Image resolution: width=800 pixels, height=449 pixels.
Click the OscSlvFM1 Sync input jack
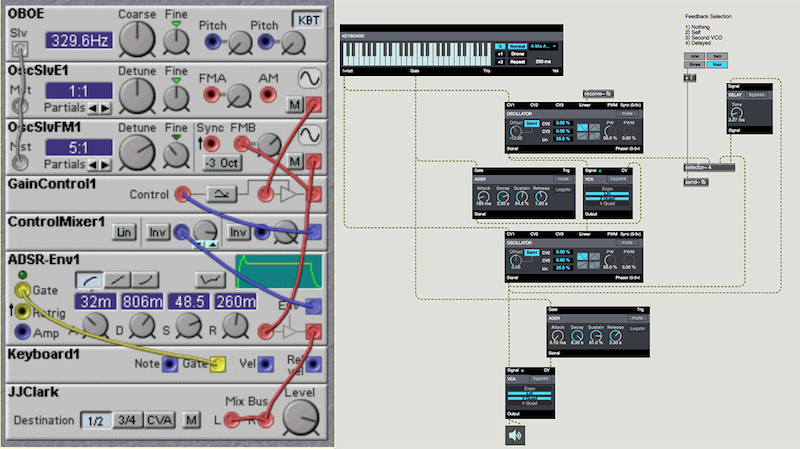[x=211, y=144]
